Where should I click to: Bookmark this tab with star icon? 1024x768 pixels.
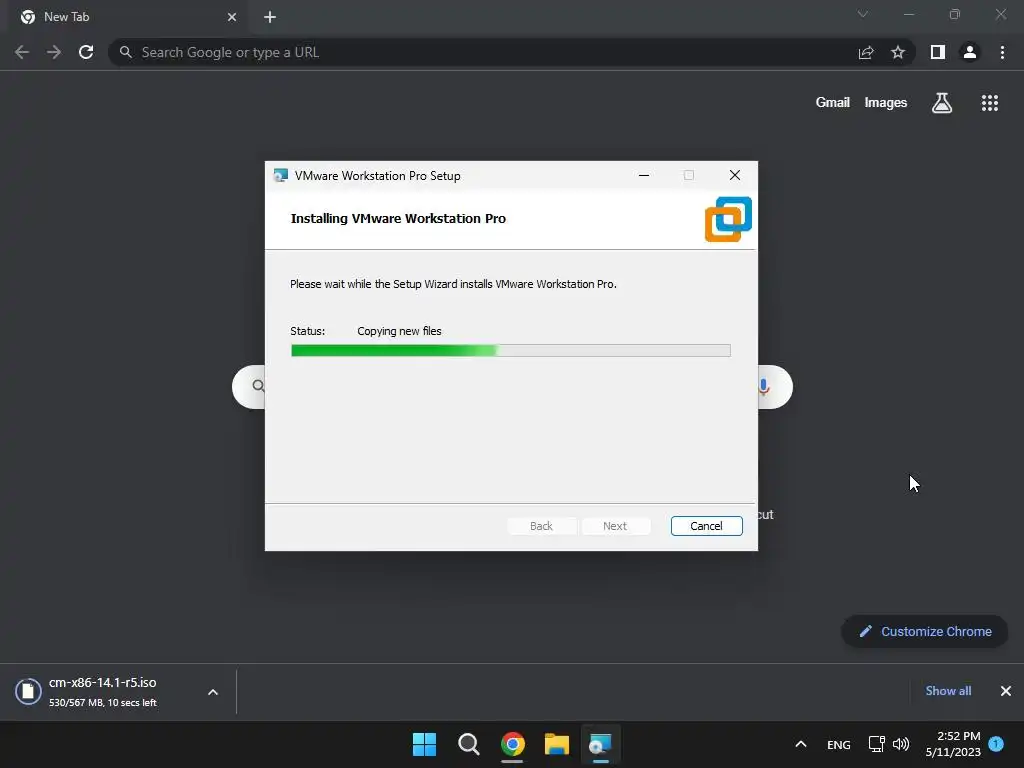898,52
